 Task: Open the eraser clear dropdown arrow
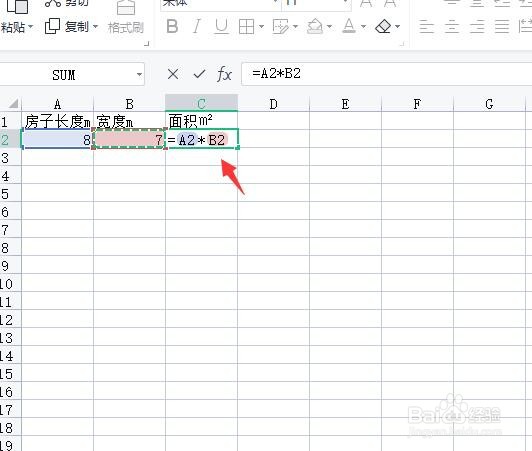click(397, 26)
